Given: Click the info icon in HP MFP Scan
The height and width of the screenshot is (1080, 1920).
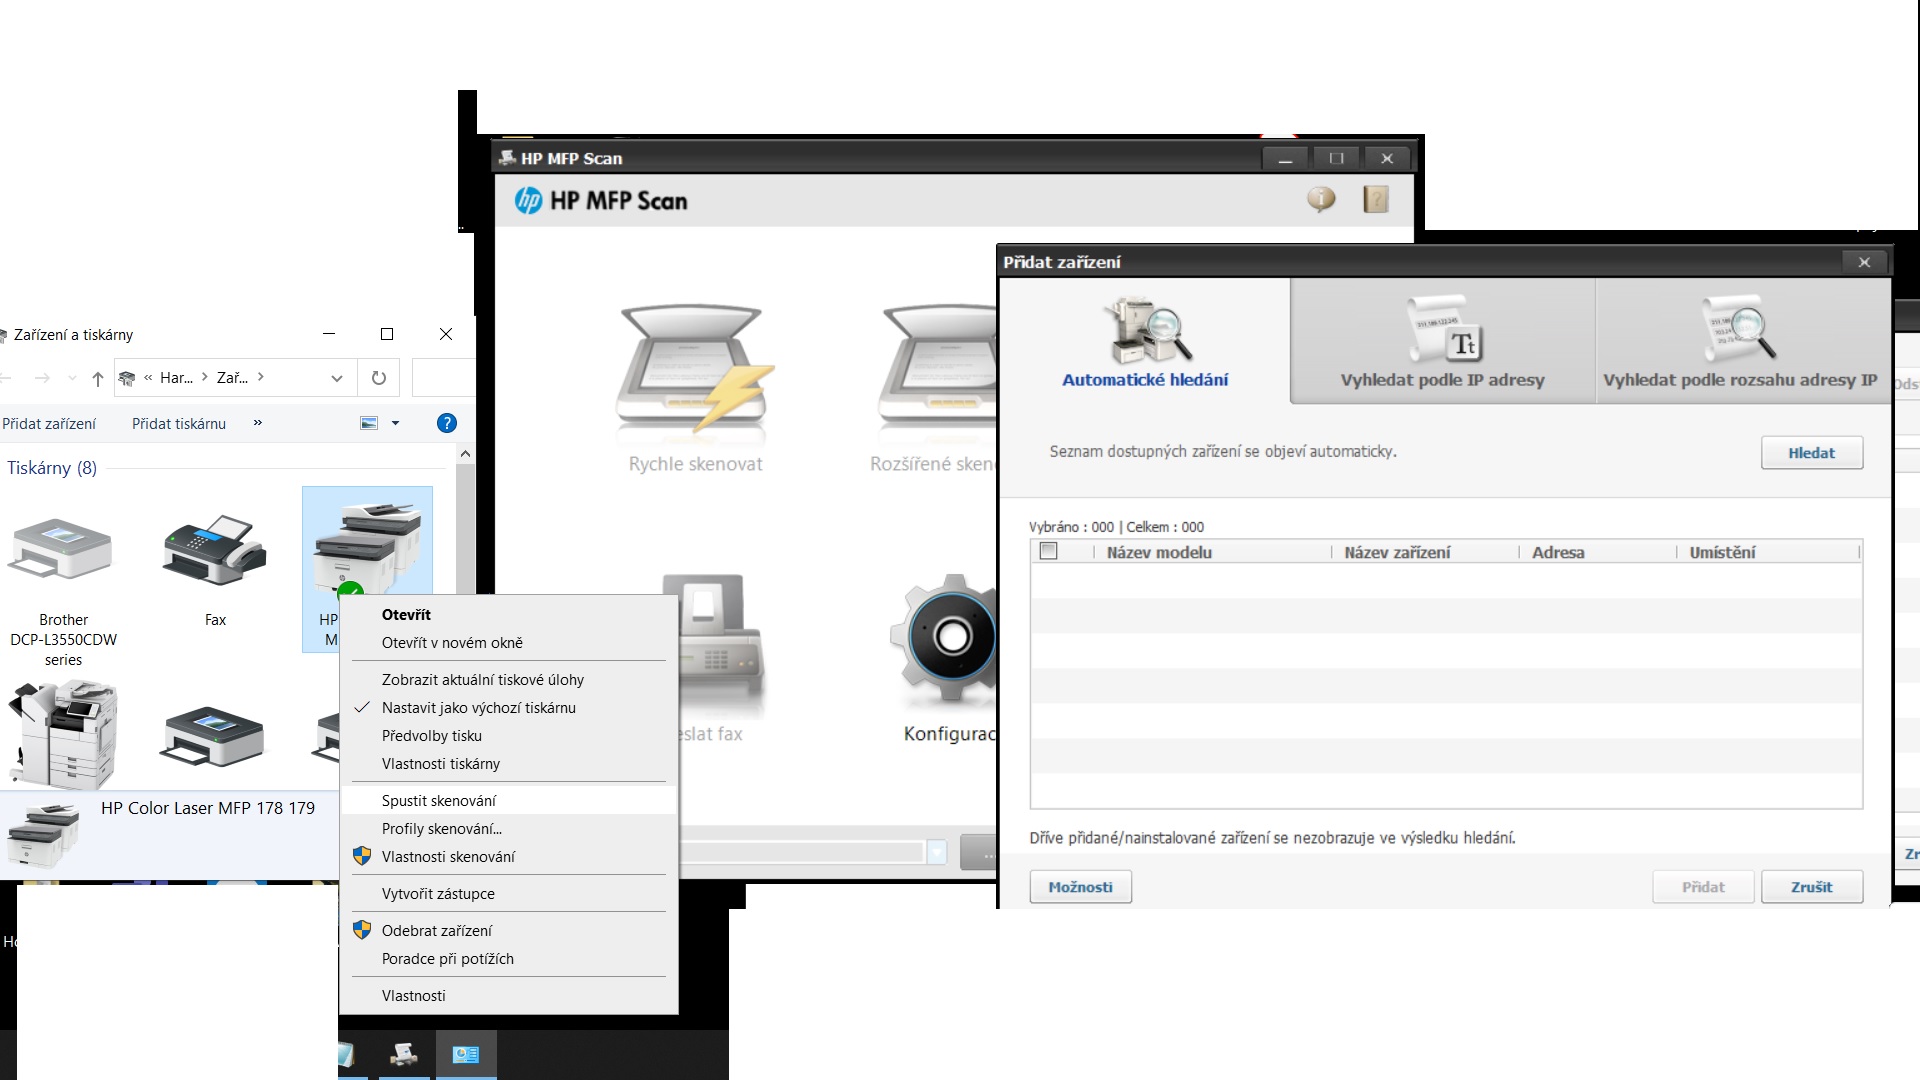Looking at the screenshot, I should [1322, 200].
